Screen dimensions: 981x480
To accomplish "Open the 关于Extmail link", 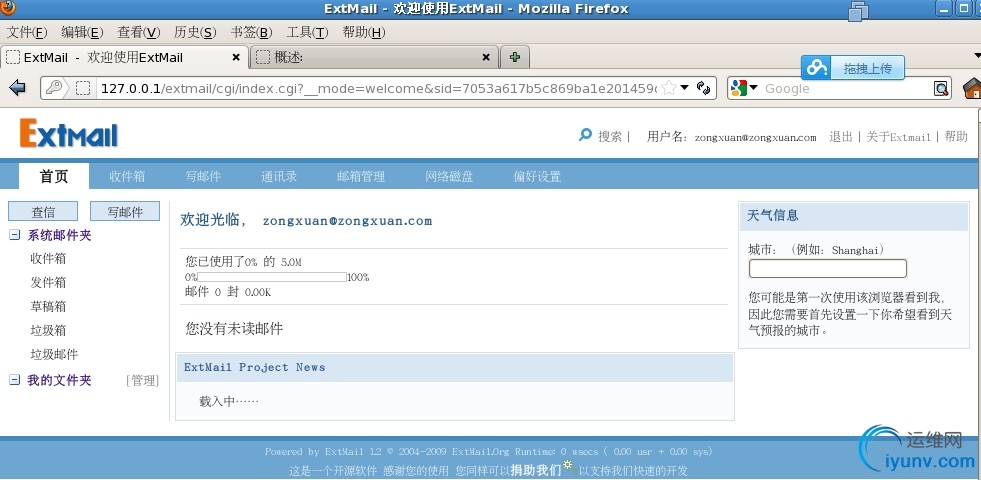I will click(x=898, y=136).
